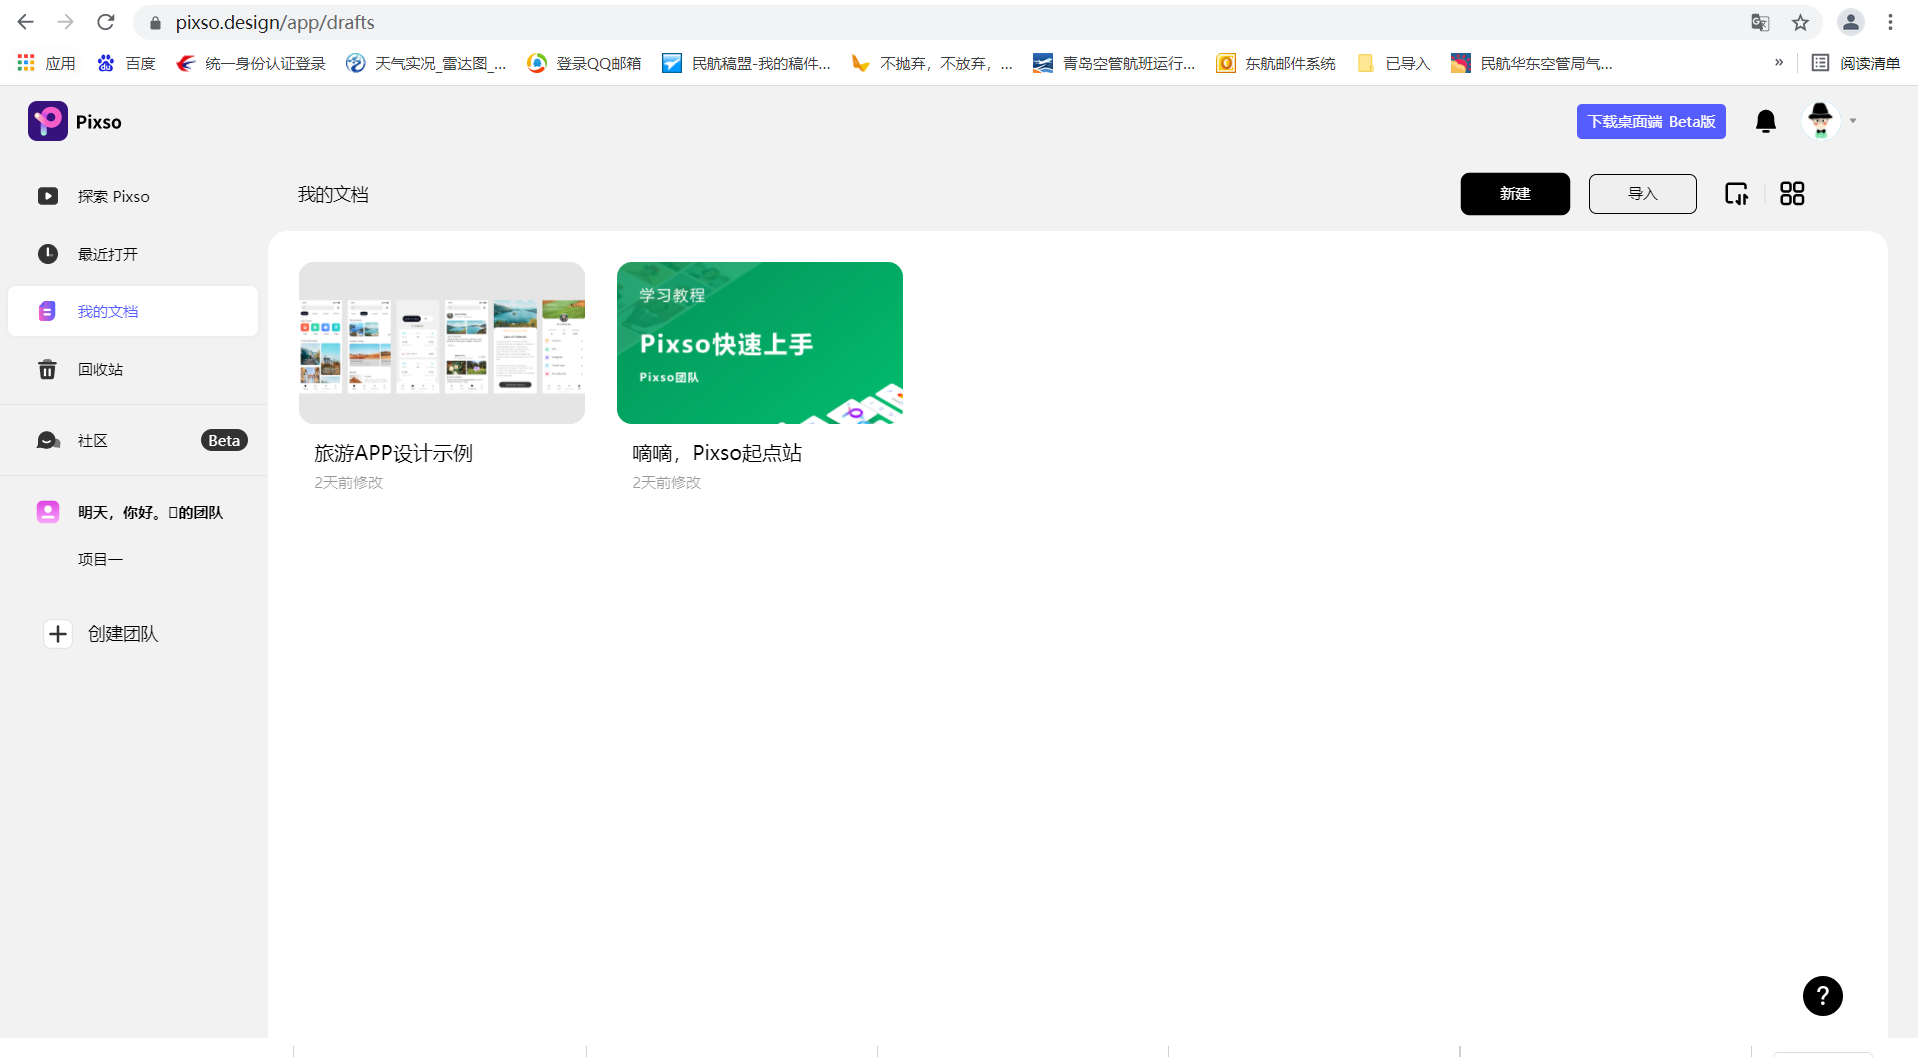The image size is (1918, 1057).
Task: Click the 导入 import button
Action: 1642,194
